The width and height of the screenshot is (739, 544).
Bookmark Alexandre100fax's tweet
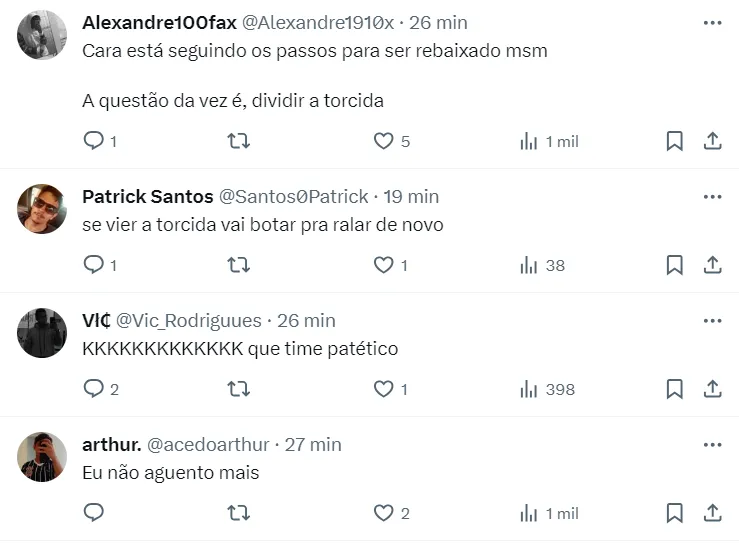tap(675, 141)
